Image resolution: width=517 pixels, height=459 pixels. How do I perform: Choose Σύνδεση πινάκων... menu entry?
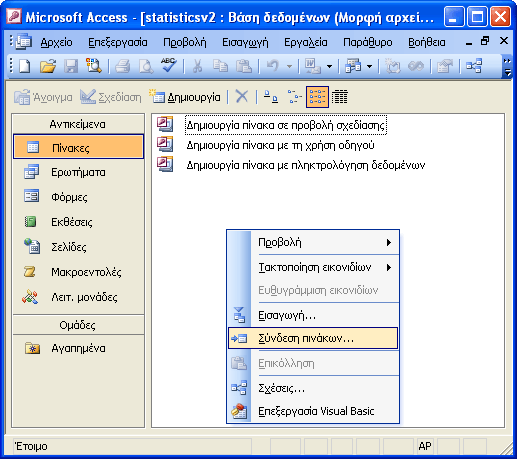click(313, 338)
